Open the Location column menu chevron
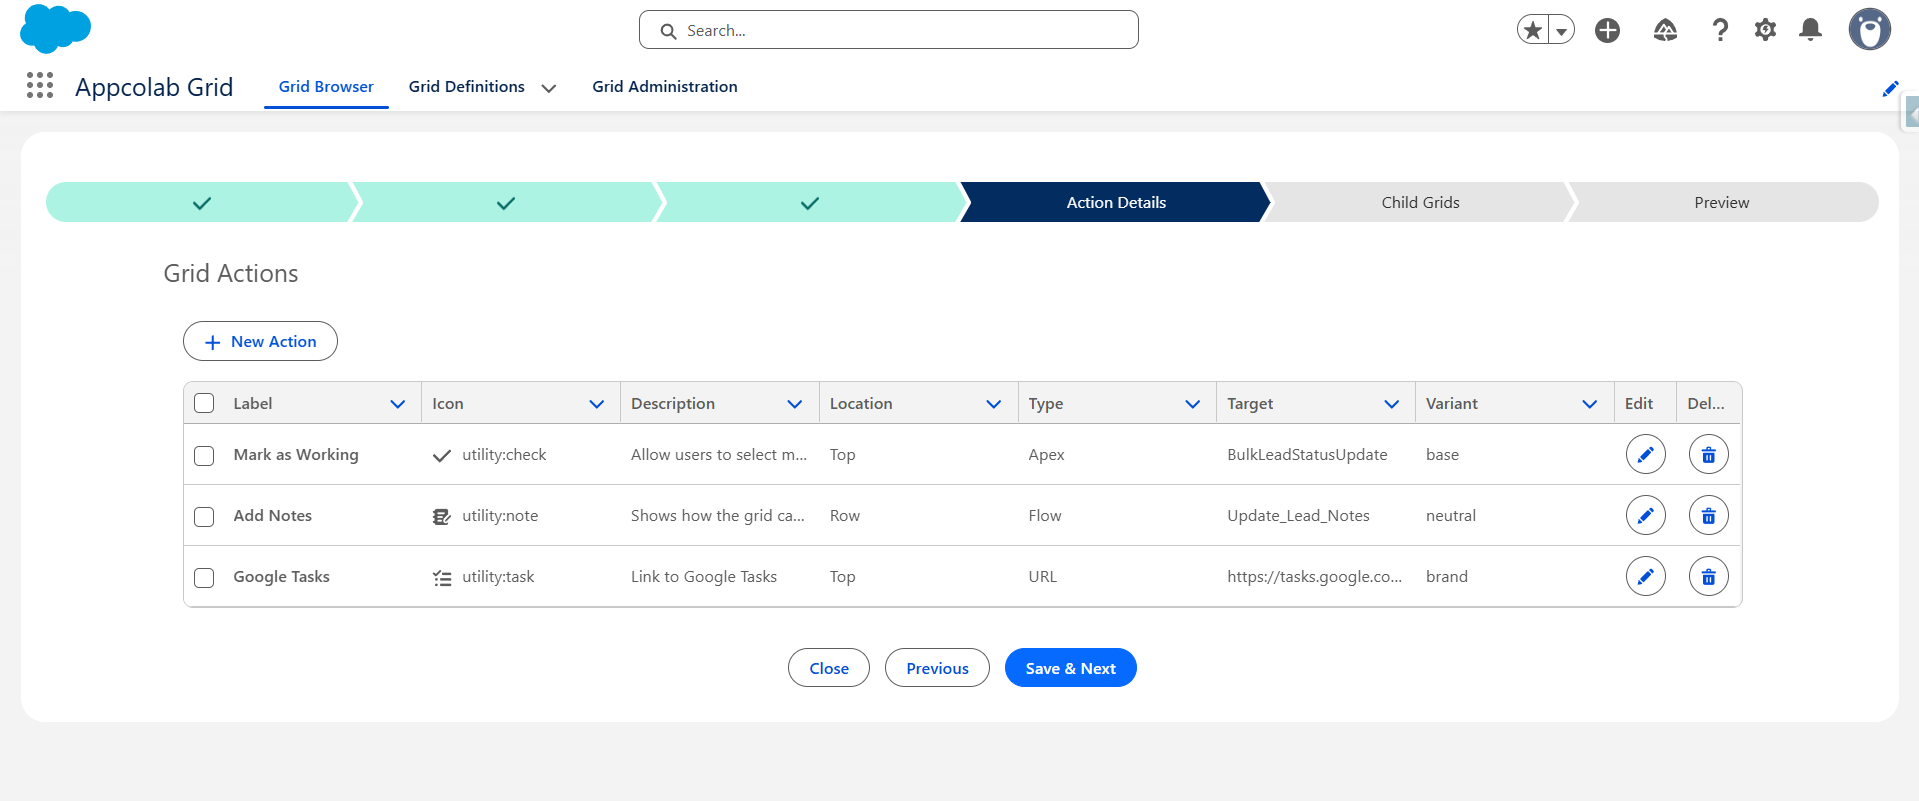Image resolution: width=1919 pixels, height=801 pixels. [994, 404]
